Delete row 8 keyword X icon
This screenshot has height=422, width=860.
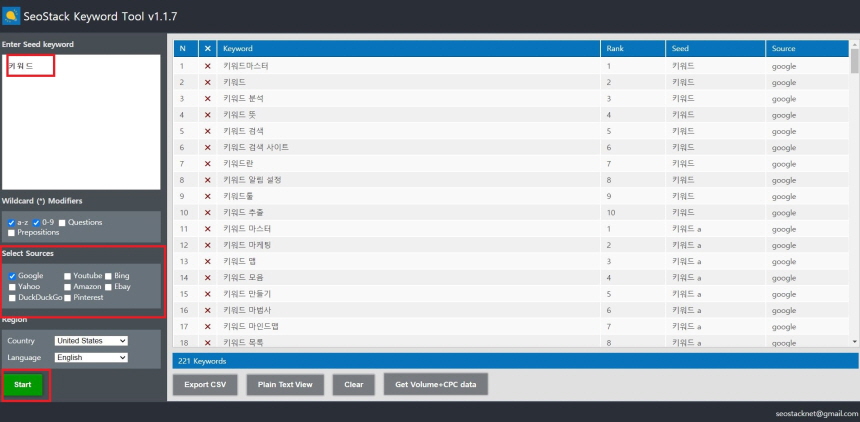coord(207,180)
